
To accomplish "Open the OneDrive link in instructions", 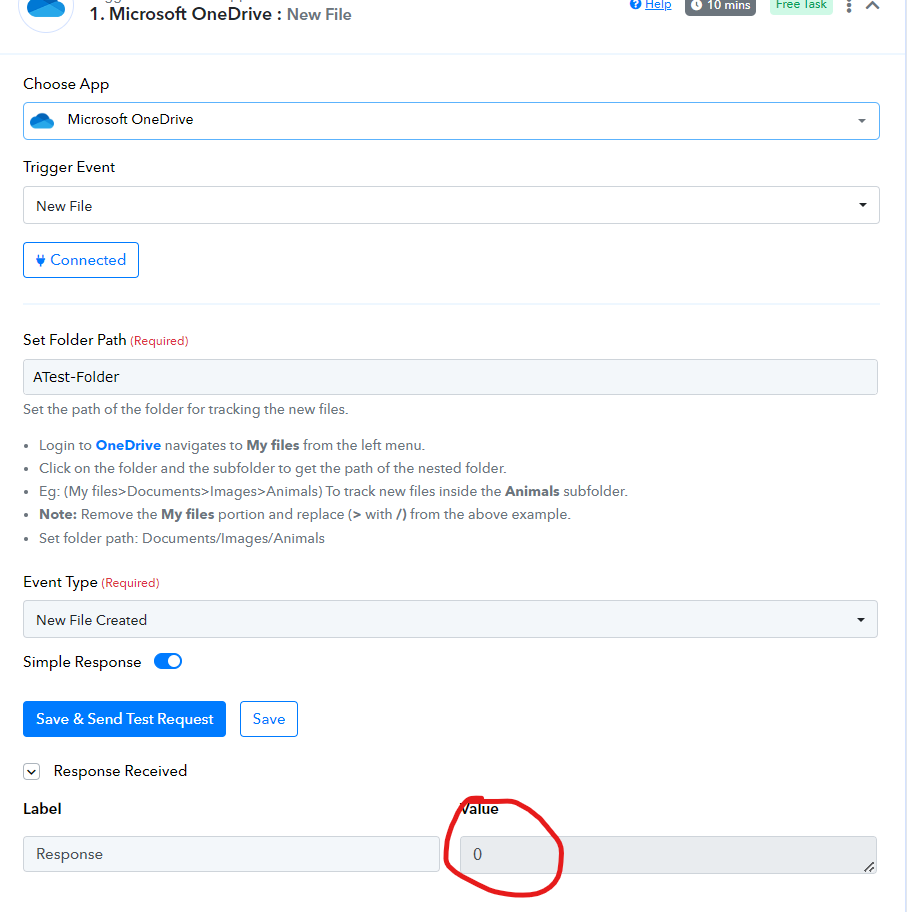I will click(x=128, y=445).
